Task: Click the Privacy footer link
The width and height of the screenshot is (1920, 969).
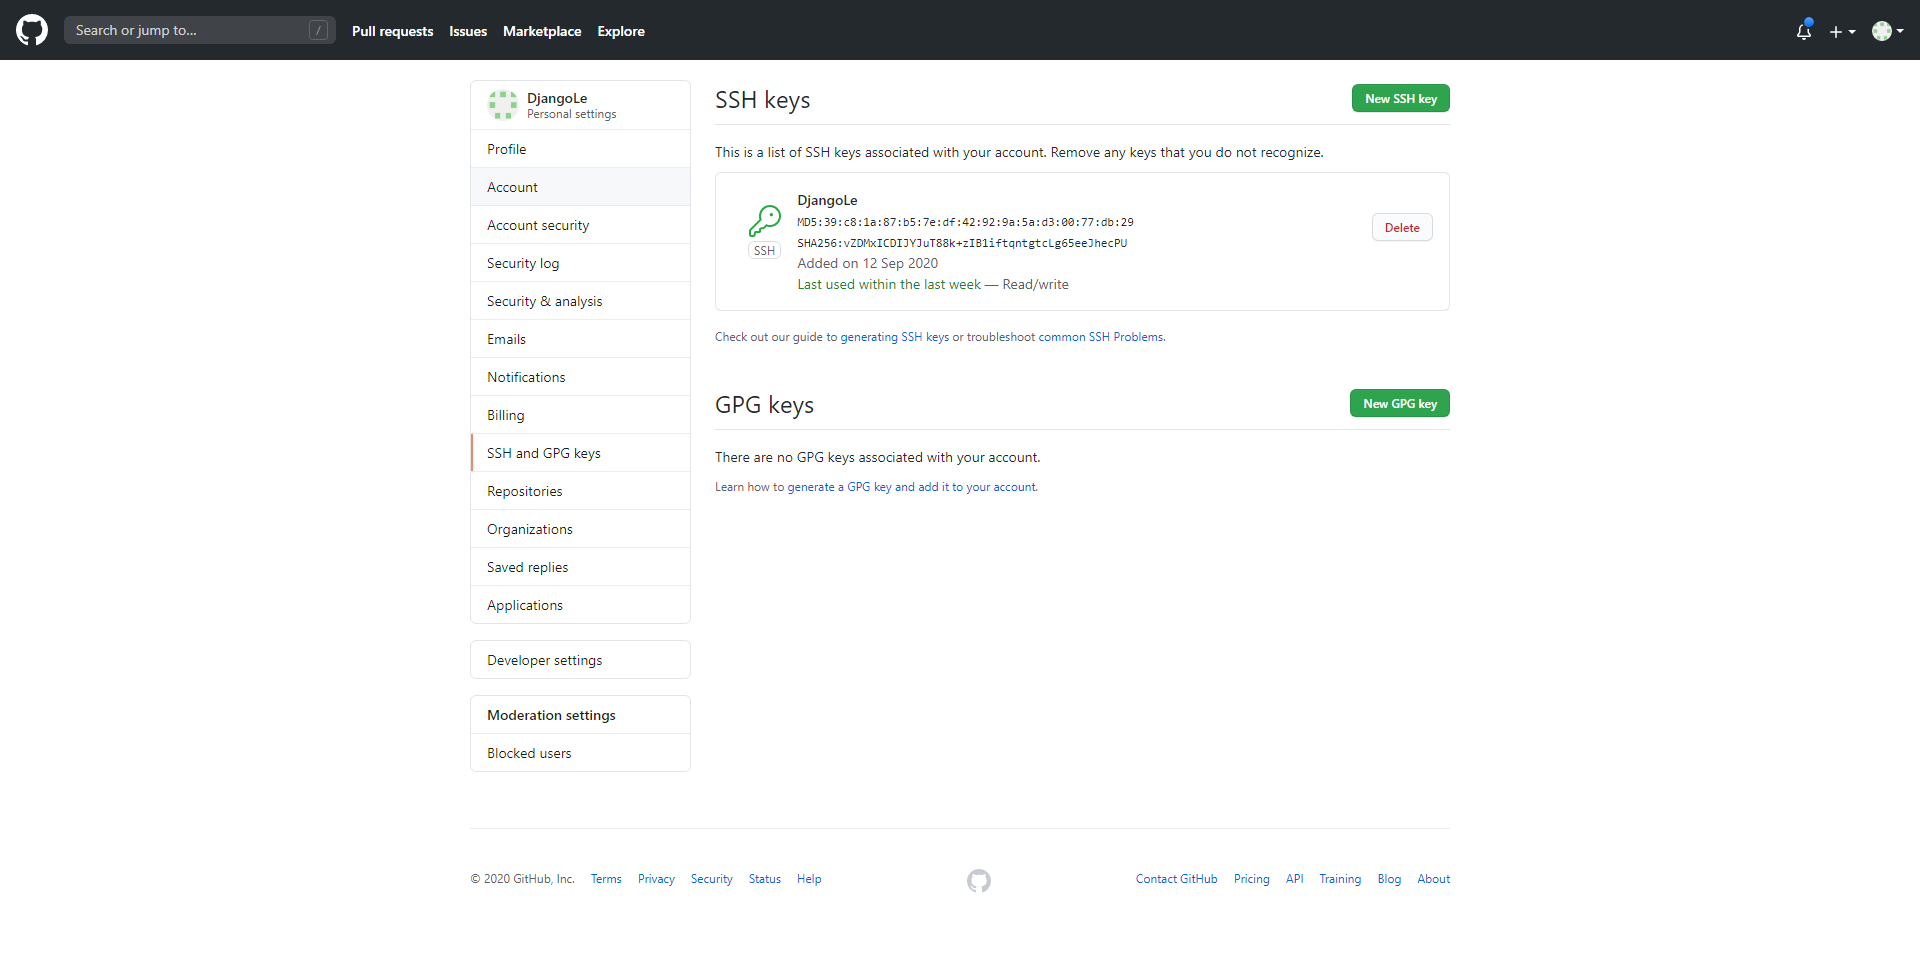Action: point(656,879)
